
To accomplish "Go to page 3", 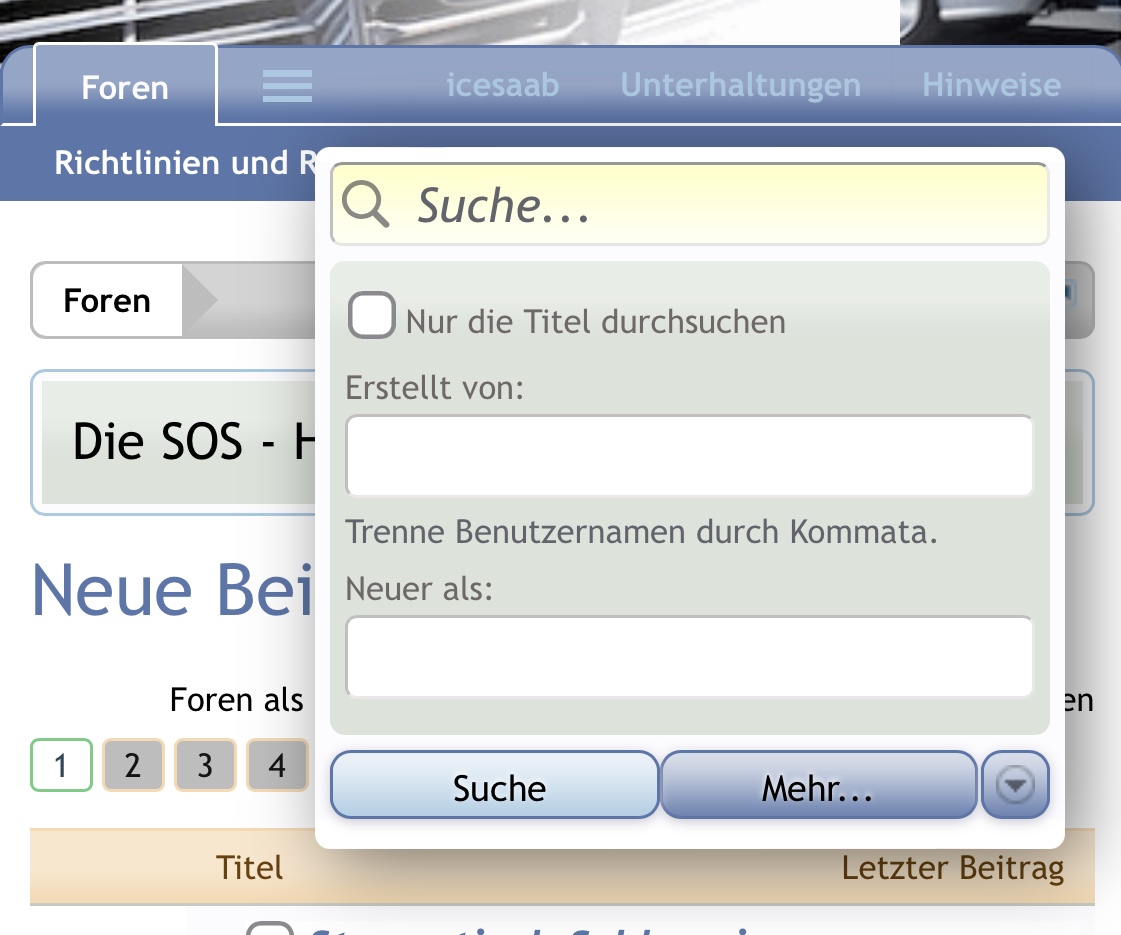I will 205,766.
